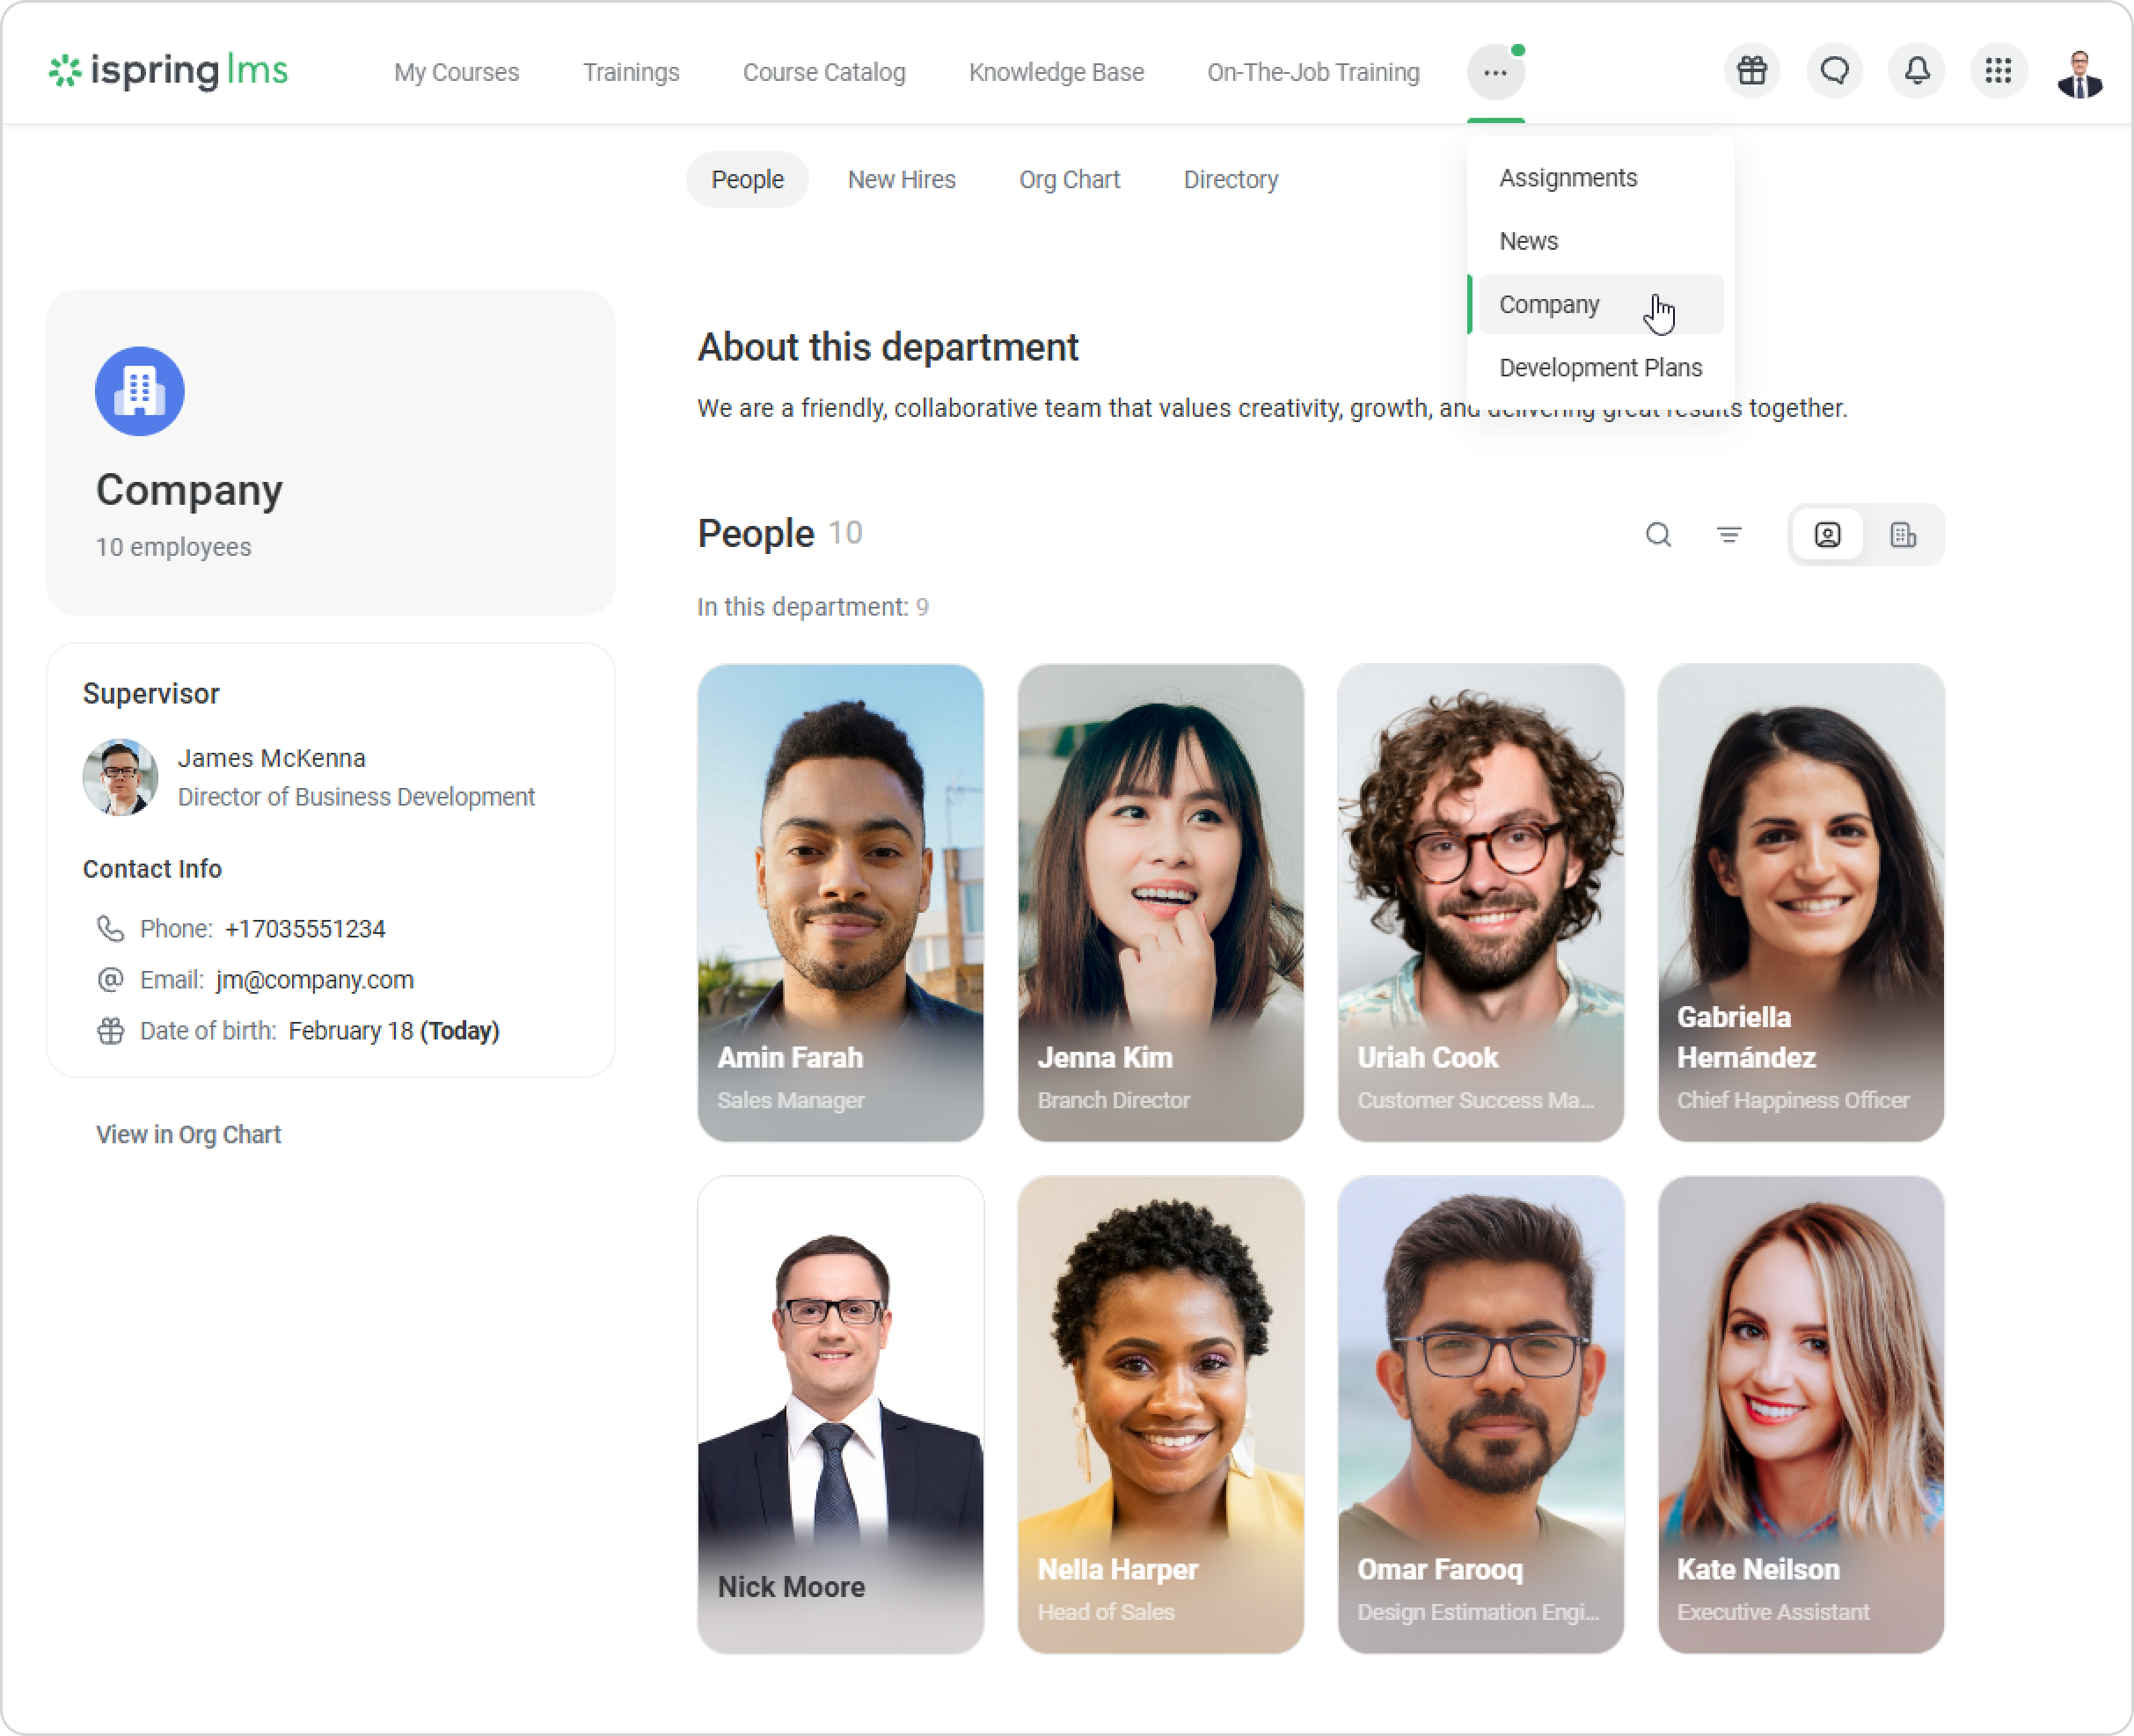Open supervisor James McKenna's profile
This screenshot has width=2134, height=1736.
(x=271, y=758)
